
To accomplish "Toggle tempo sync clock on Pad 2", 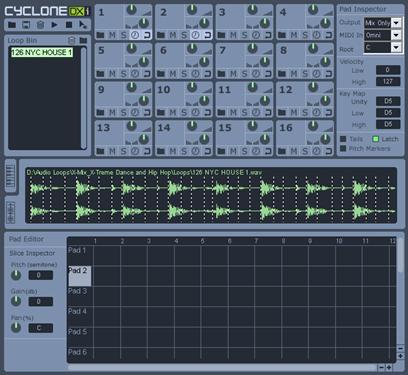I will [x=196, y=35].
